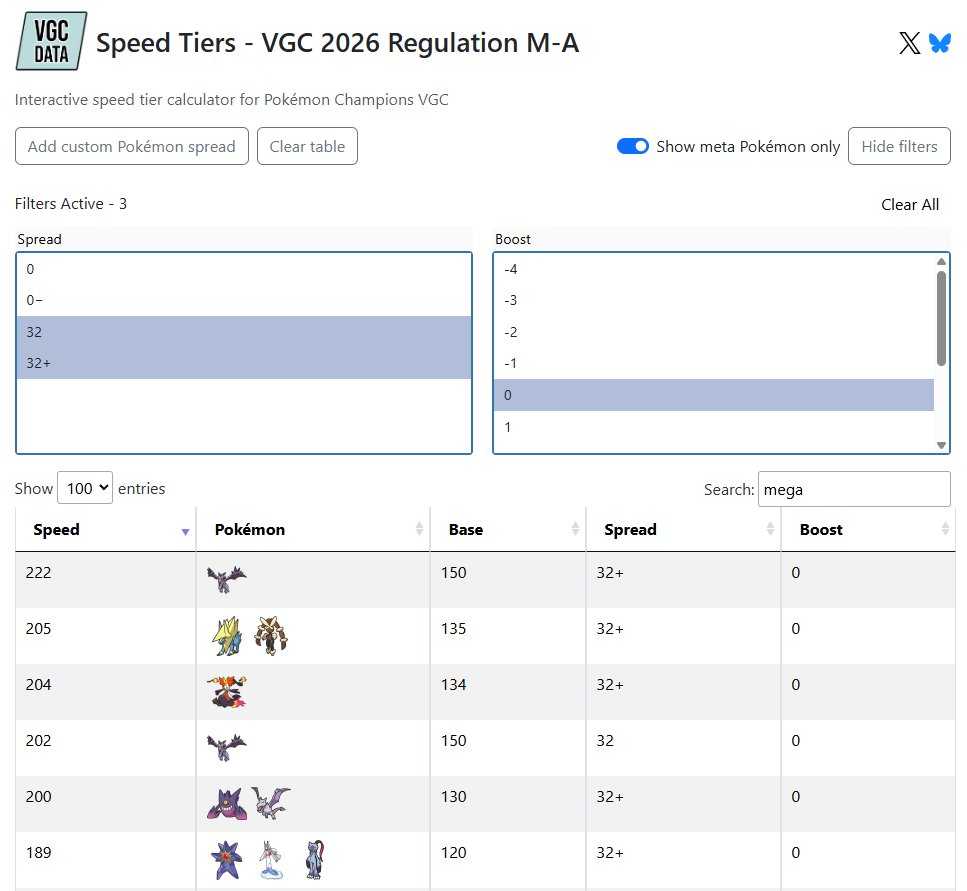Click Mega Delphox sprite in 204 row
Image resolution: width=967 pixels, height=891 pixels.
(x=227, y=691)
